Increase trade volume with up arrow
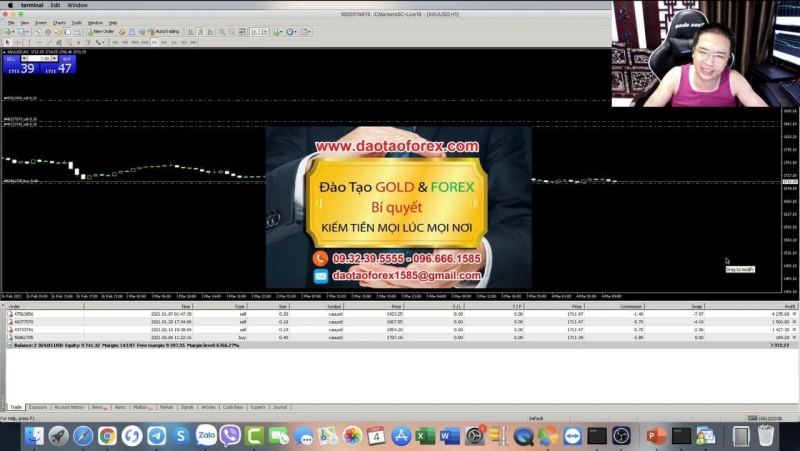 55,59
